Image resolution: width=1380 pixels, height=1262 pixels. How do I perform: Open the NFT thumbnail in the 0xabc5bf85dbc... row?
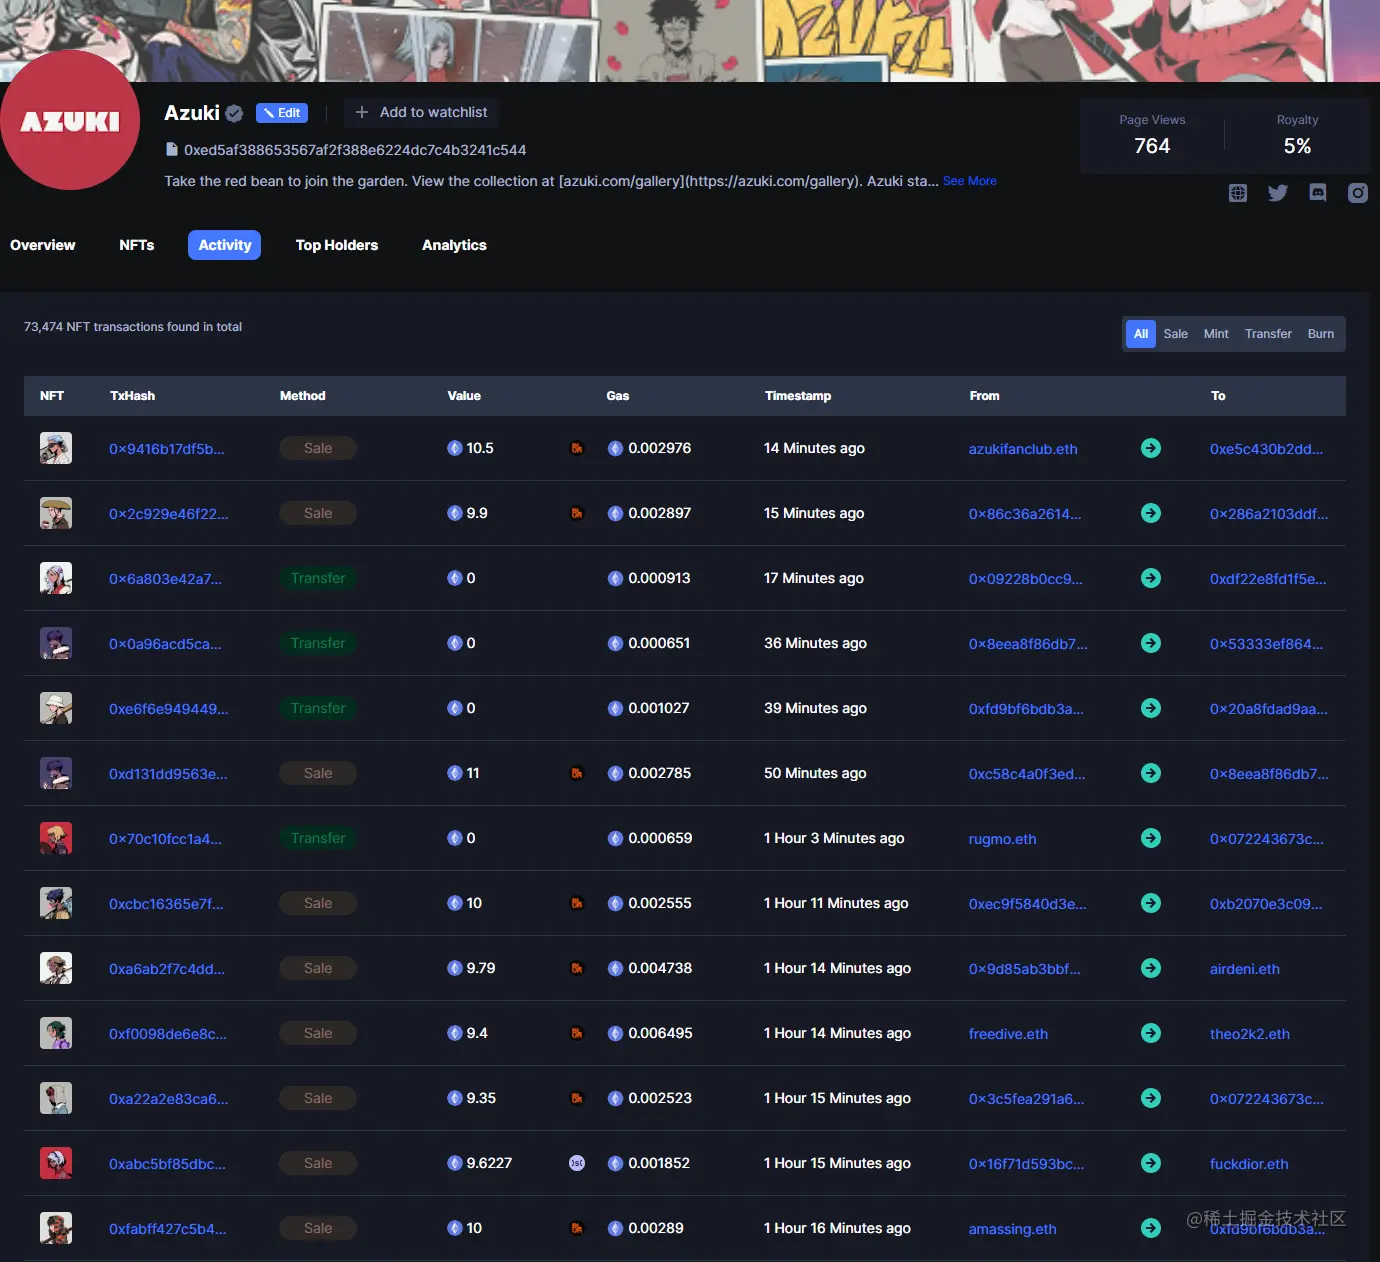(x=56, y=1163)
